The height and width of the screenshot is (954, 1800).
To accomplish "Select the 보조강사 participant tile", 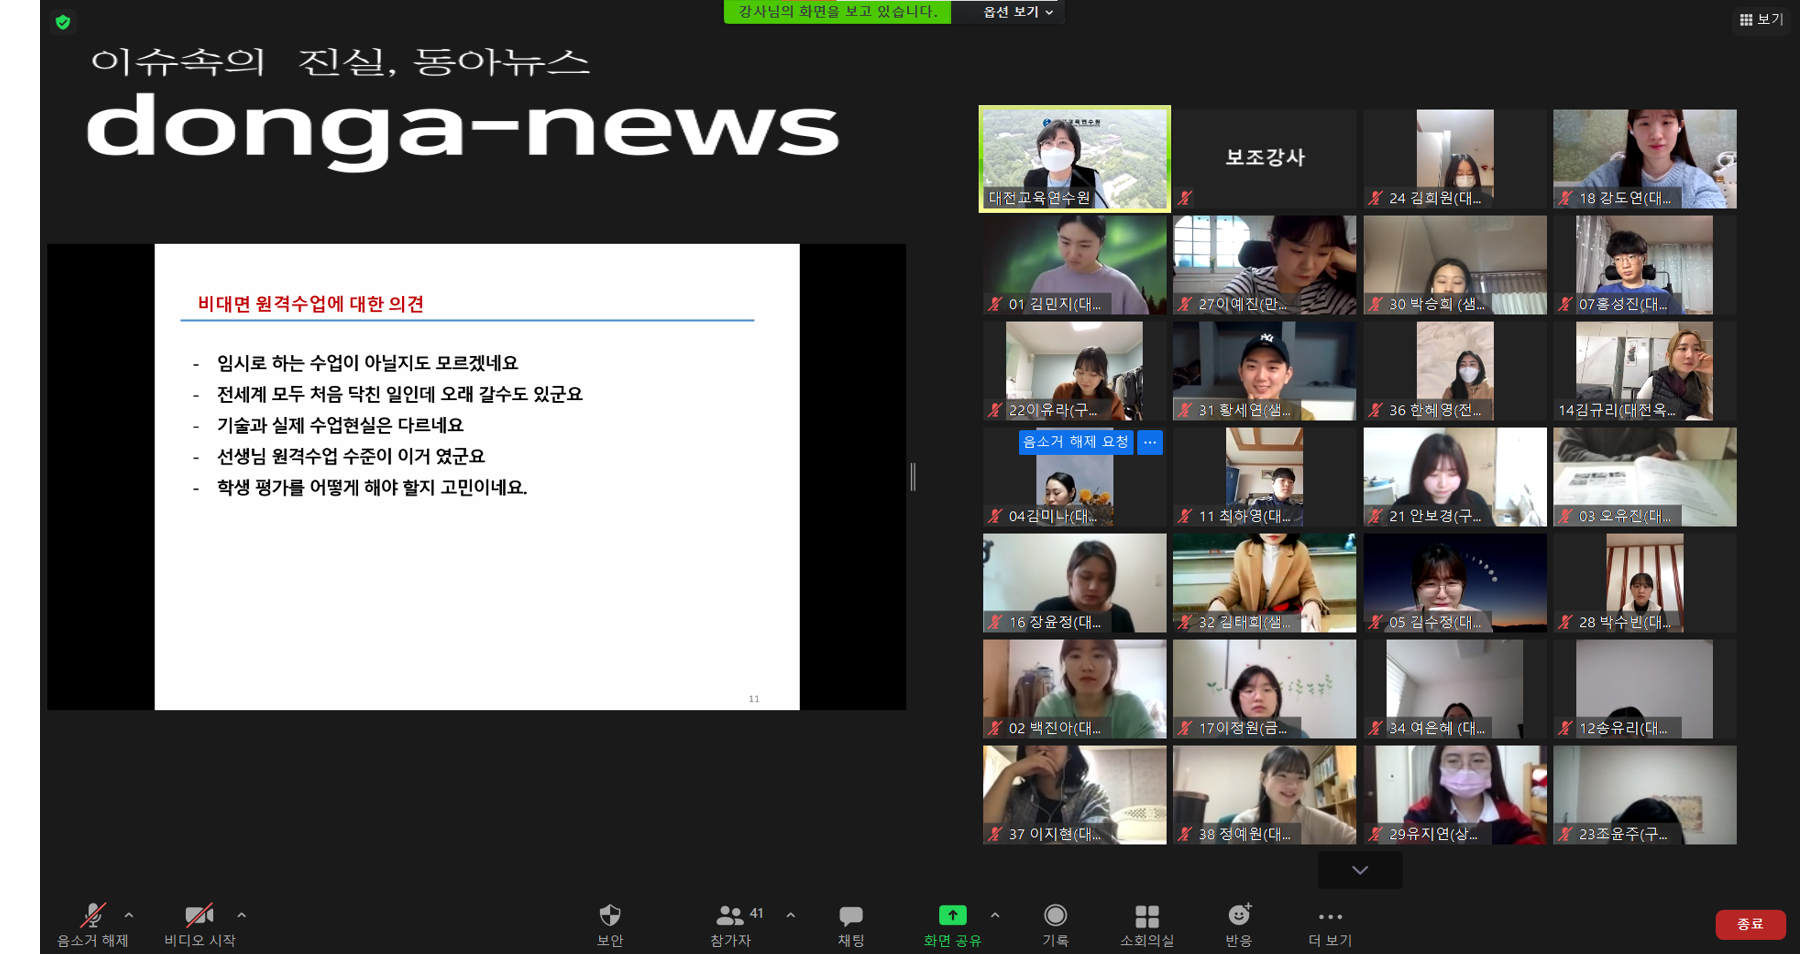I will (x=1264, y=159).
